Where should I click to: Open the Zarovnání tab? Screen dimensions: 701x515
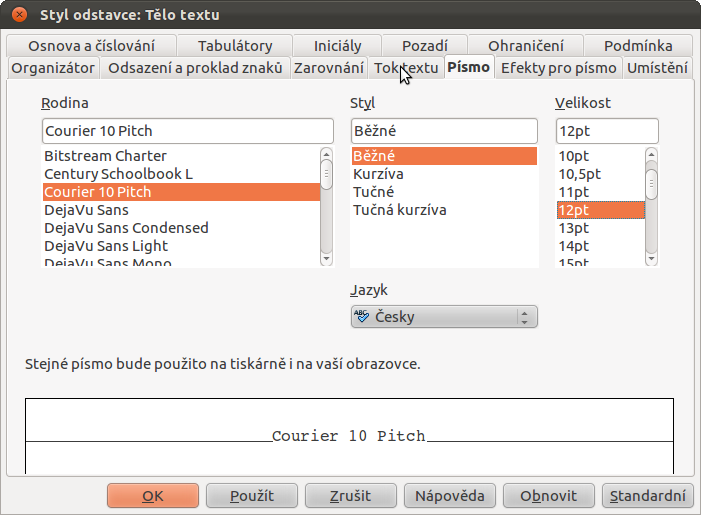329,68
